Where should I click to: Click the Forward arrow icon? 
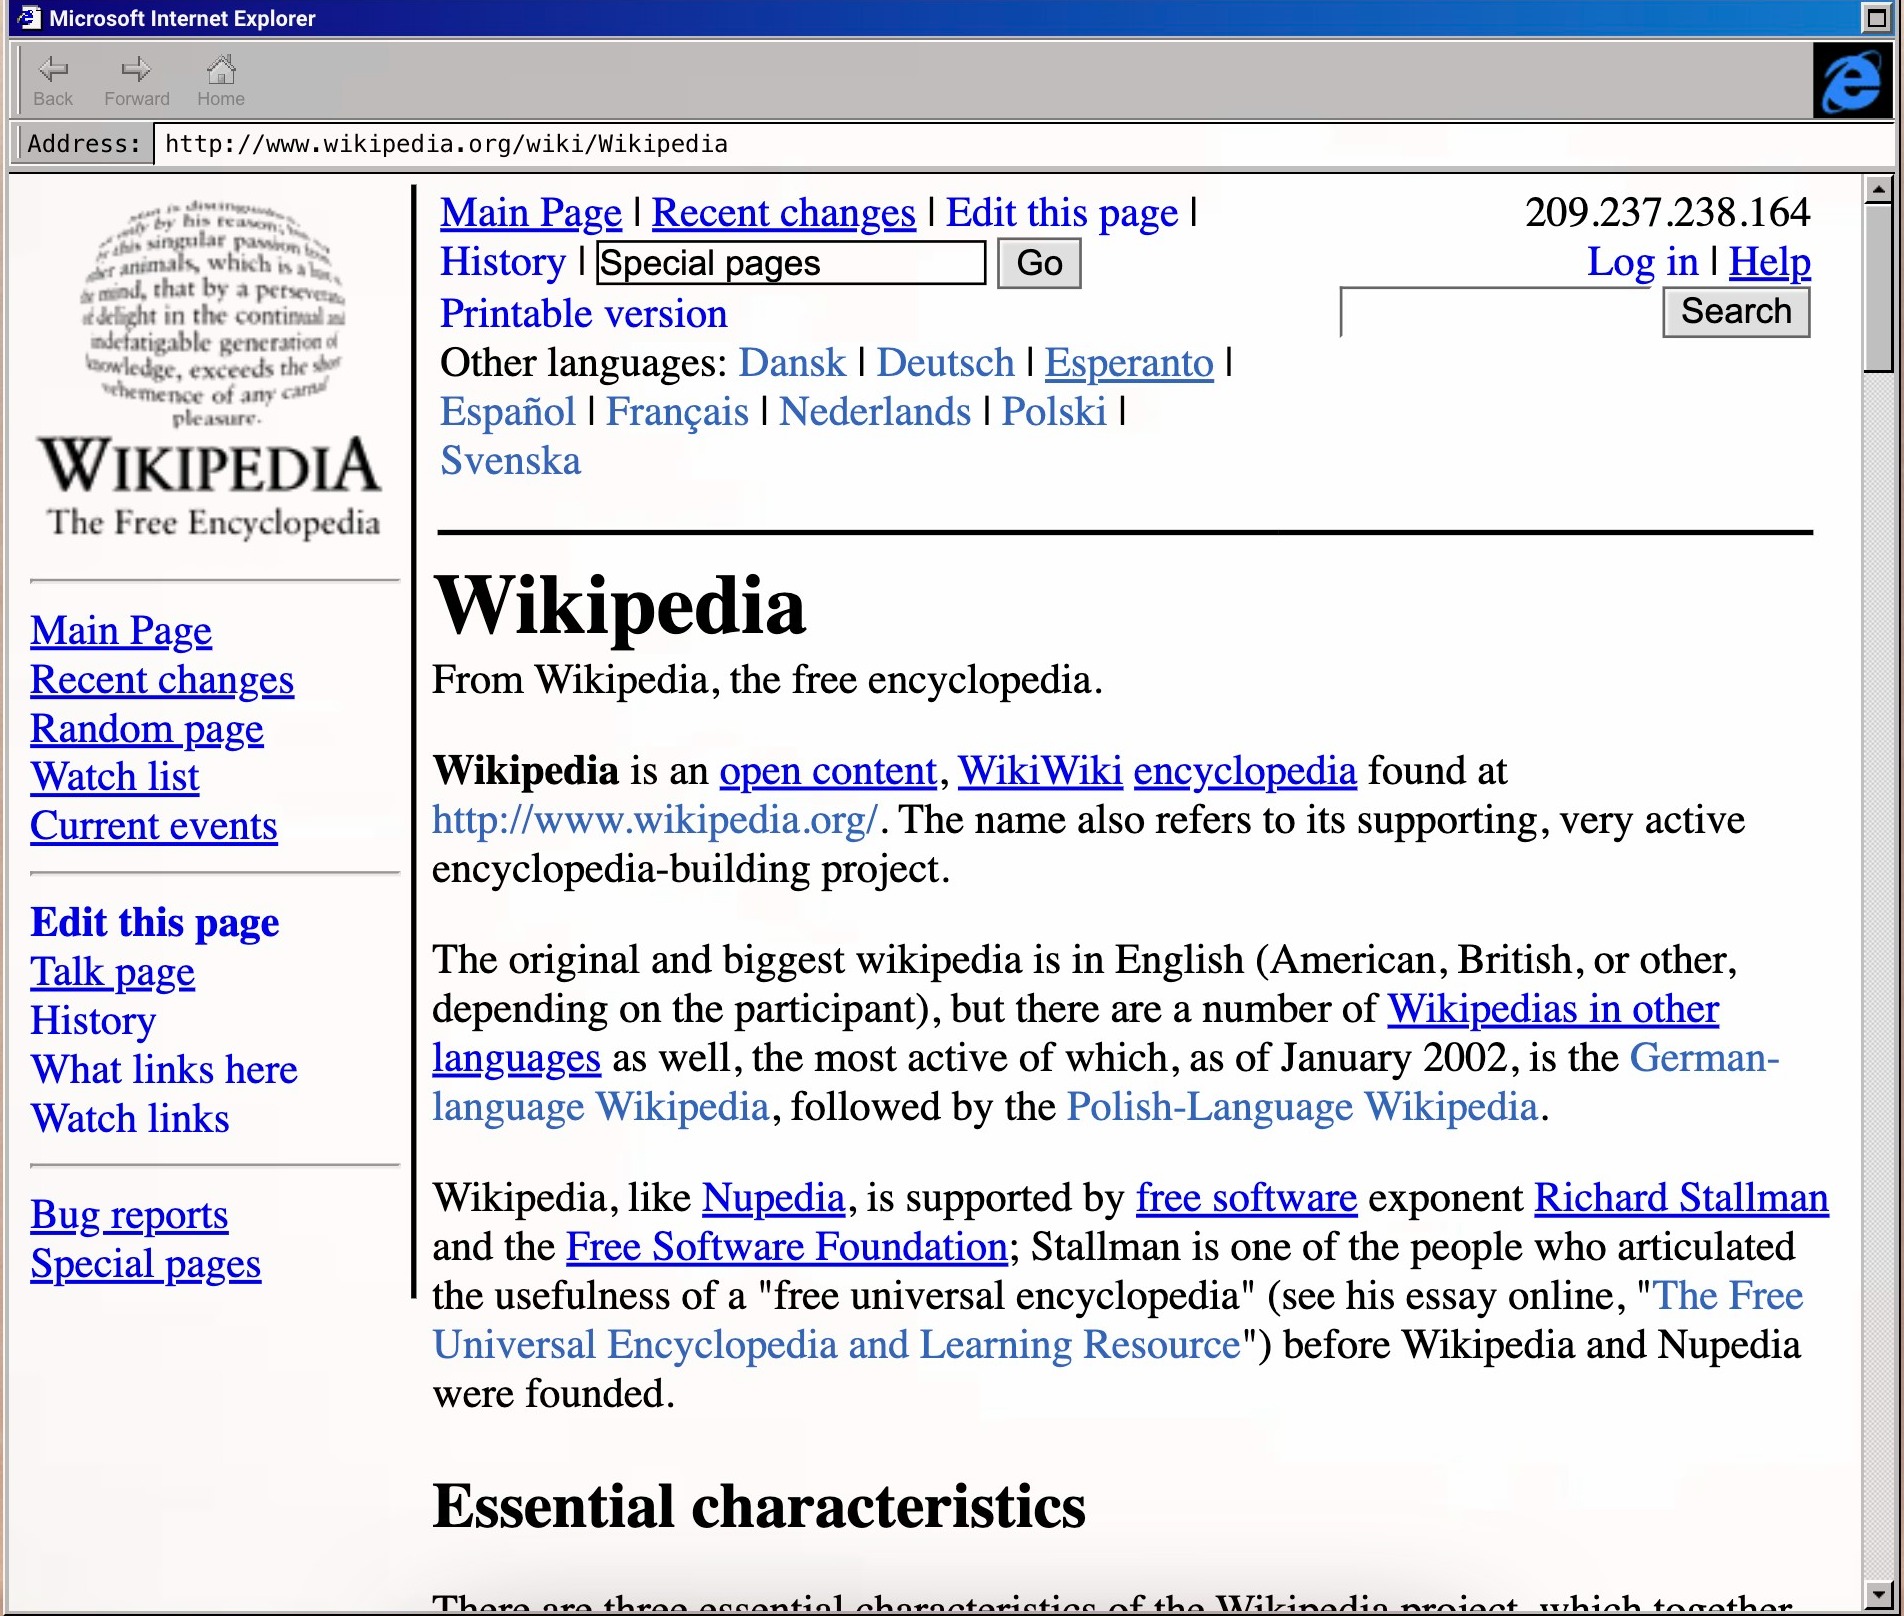[136, 70]
